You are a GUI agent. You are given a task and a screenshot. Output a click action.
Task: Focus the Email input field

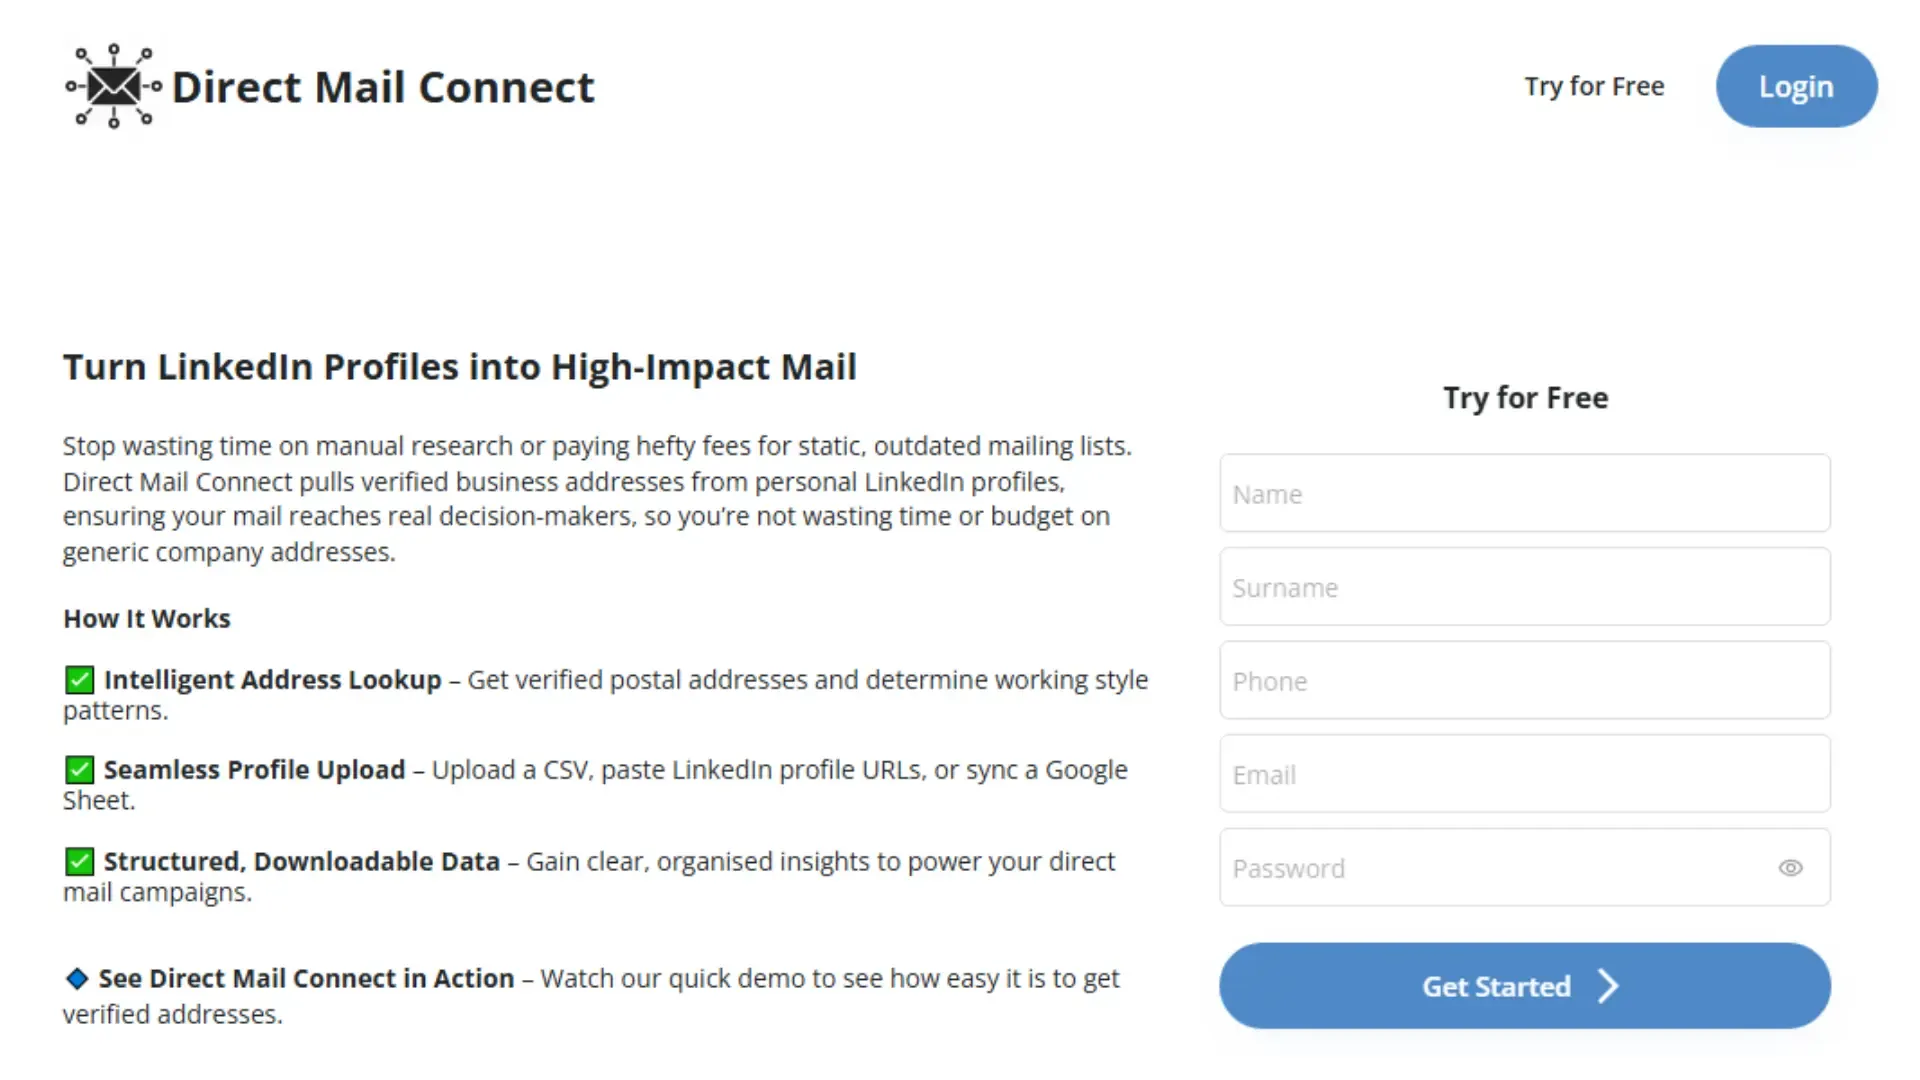click(x=1525, y=774)
